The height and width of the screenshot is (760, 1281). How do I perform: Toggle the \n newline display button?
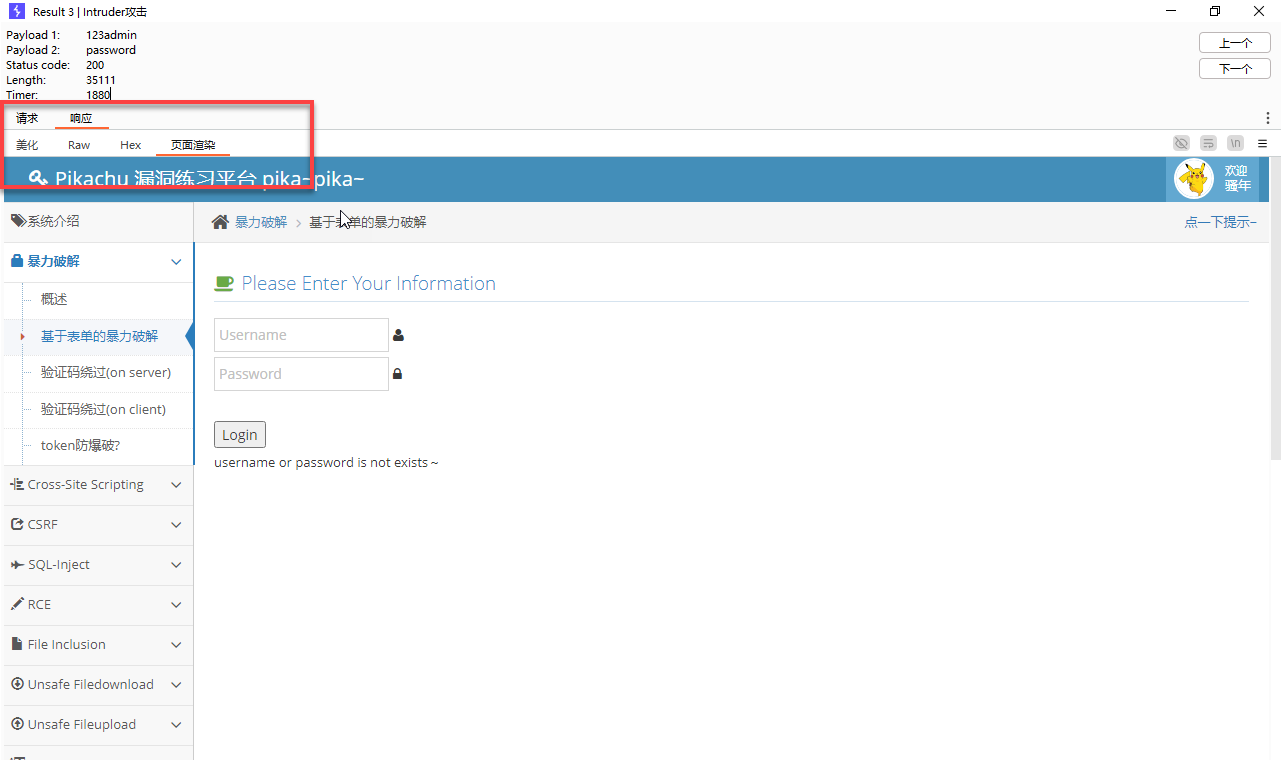click(x=1236, y=144)
